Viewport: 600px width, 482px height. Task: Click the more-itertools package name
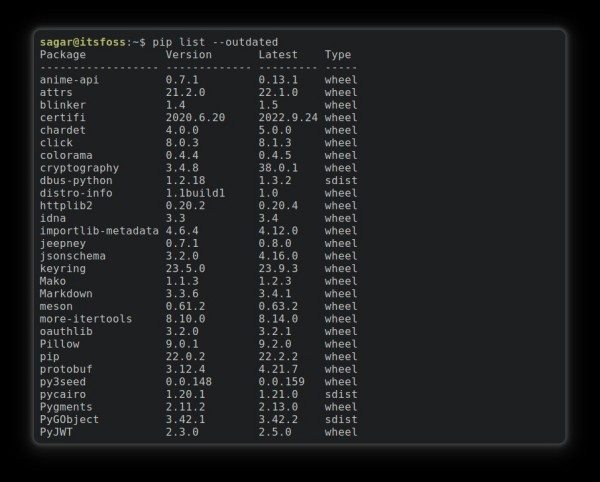click(x=85, y=319)
